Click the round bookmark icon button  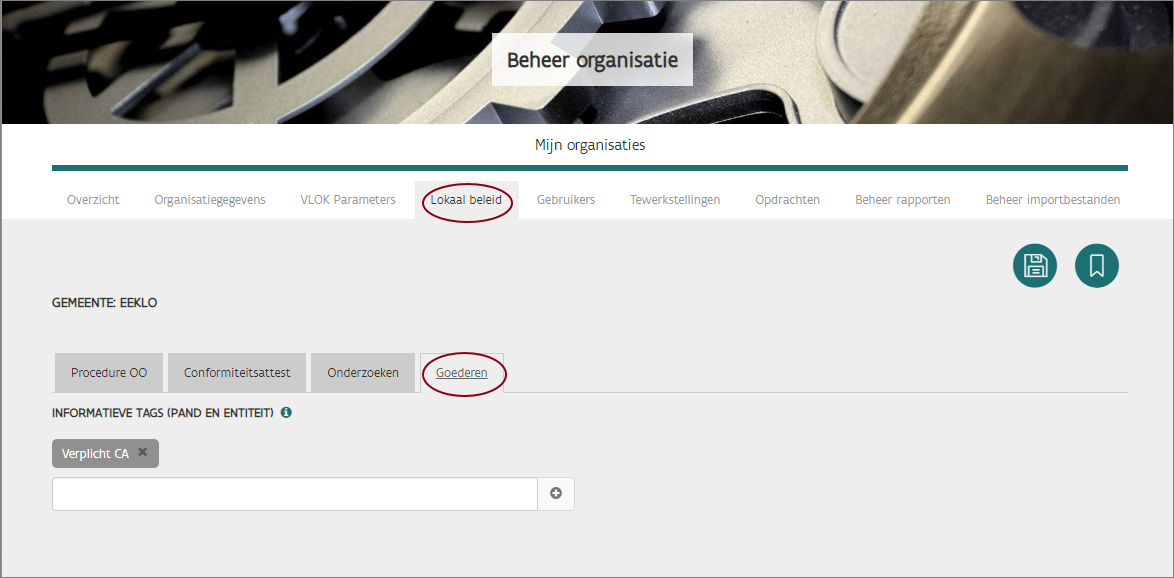(1096, 266)
